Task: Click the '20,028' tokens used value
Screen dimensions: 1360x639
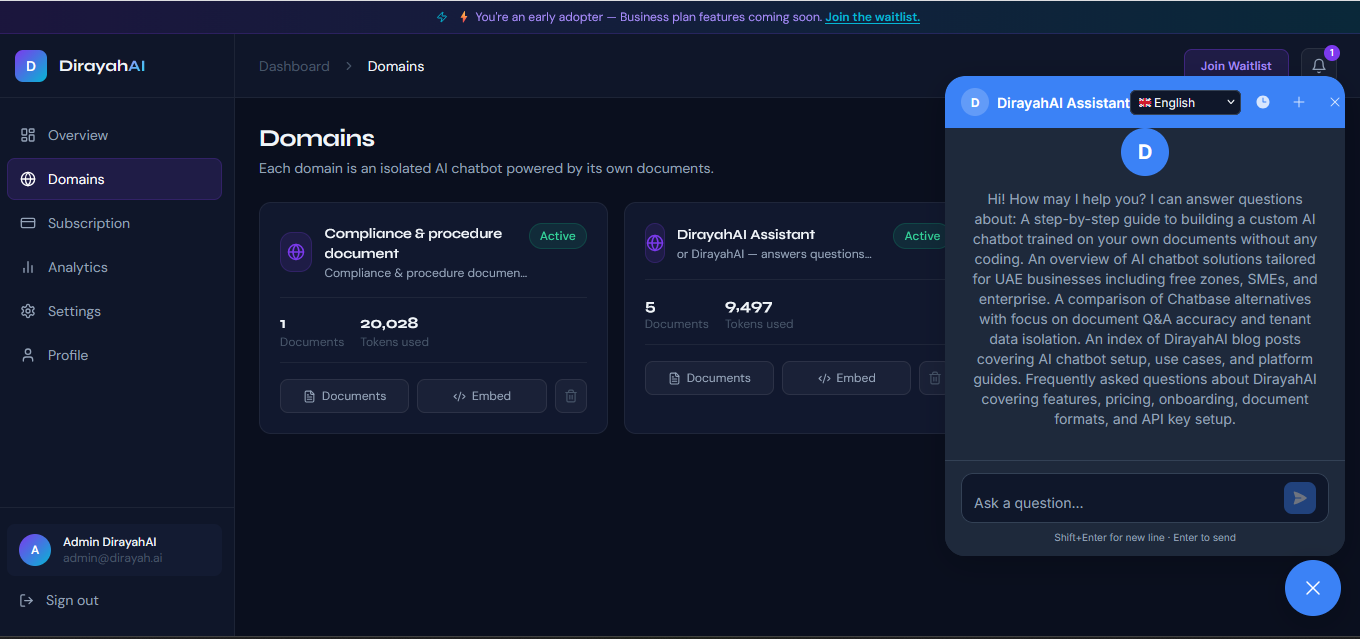Action: 389,323
